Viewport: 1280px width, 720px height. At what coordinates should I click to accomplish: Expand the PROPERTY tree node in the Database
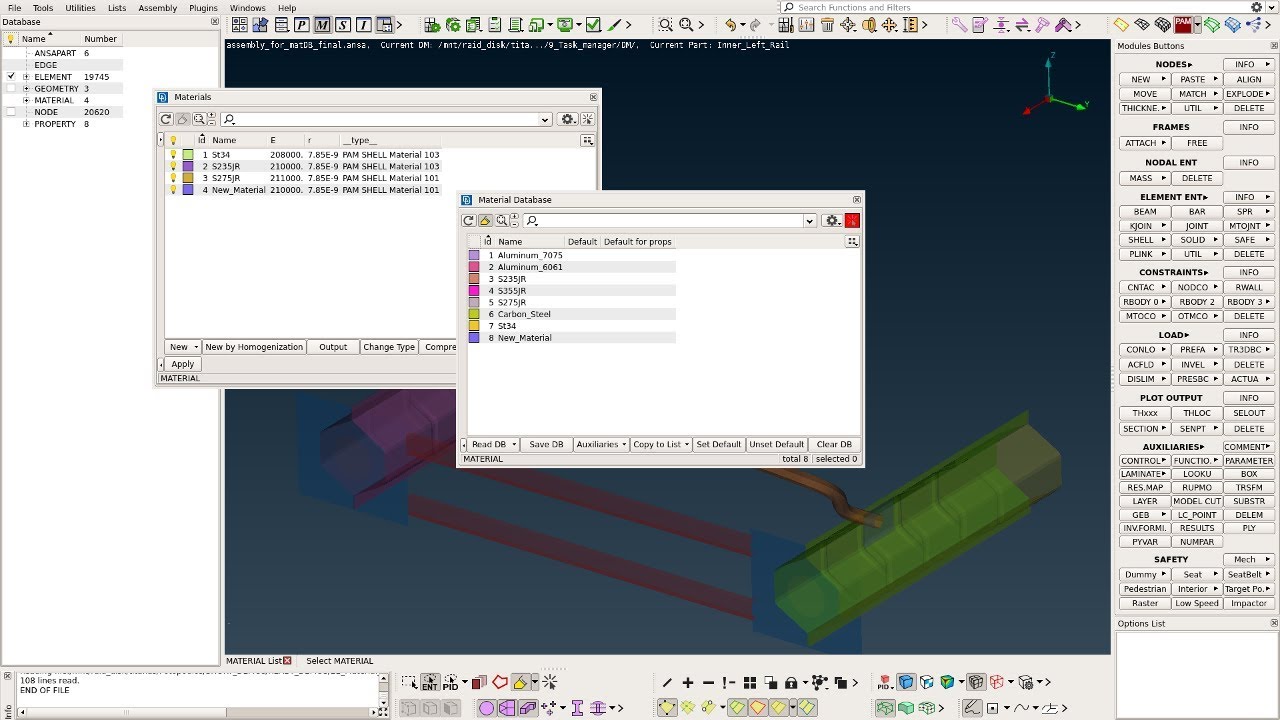tap(27, 124)
